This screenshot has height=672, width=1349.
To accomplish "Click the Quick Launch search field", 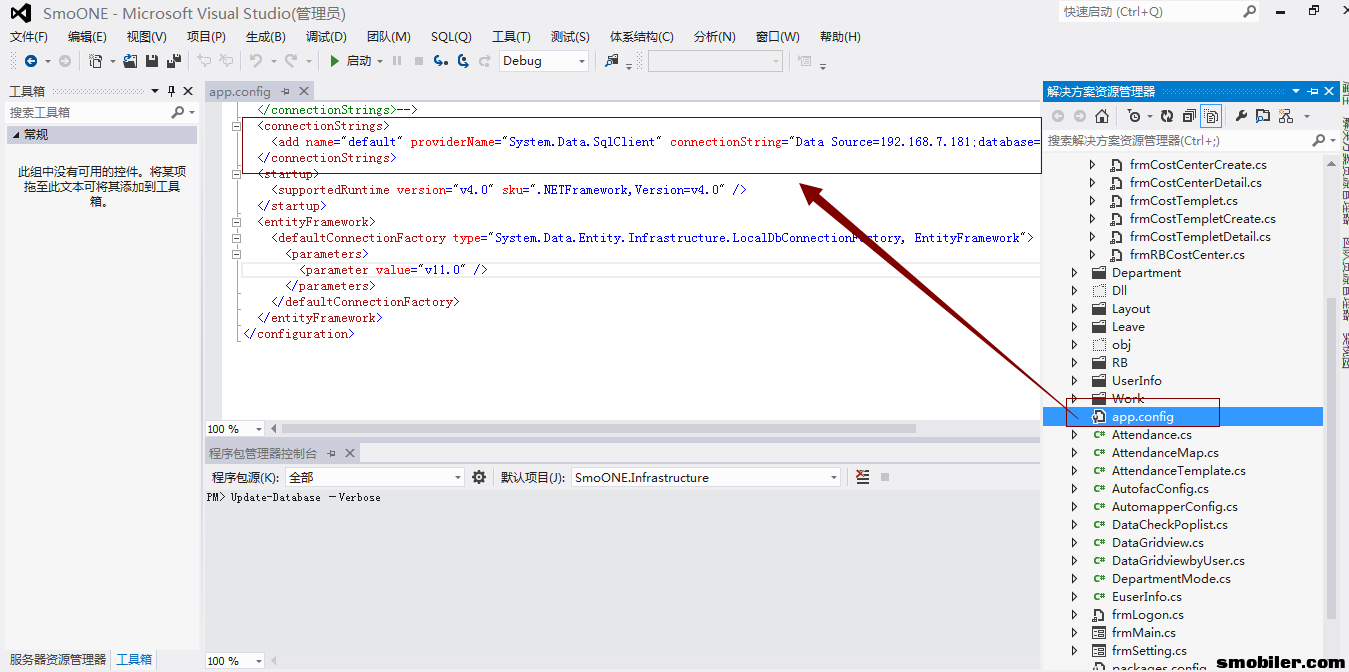I will pos(1150,11).
